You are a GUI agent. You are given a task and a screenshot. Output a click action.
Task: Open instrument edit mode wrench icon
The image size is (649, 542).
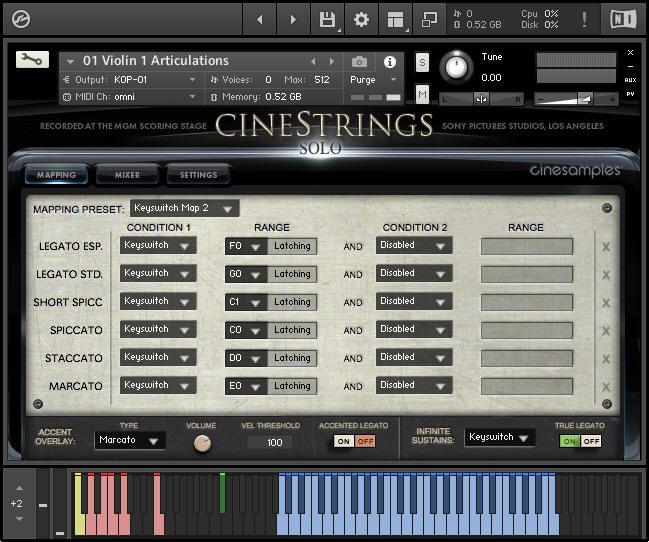pos(32,60)
